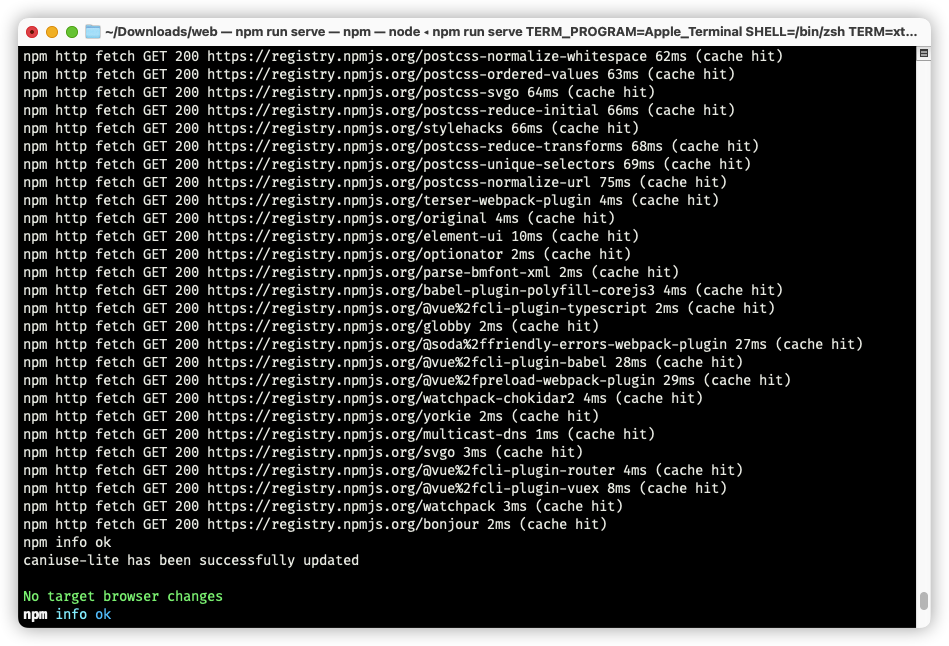Click the registry.npmjs.org/svgo 3ms line
Screen dimensions: 949x646
click(303, 453)
